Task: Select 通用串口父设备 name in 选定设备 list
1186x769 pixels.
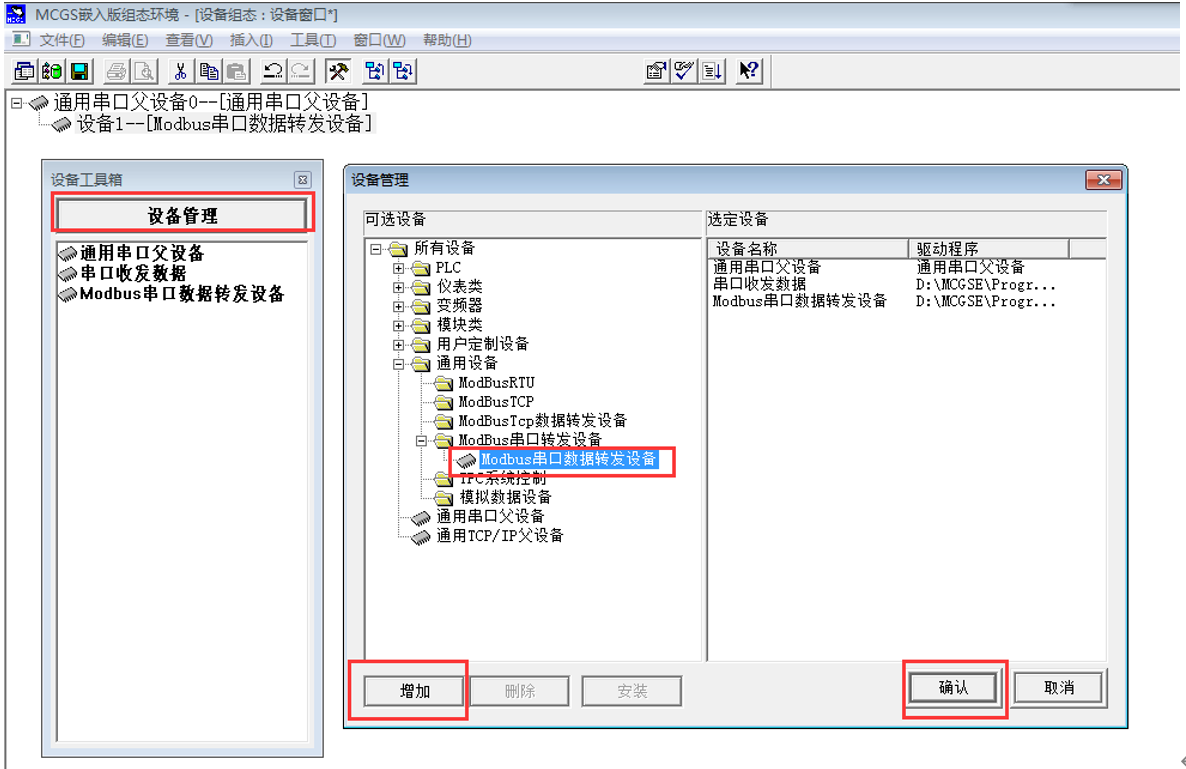Action: point(767,267)
